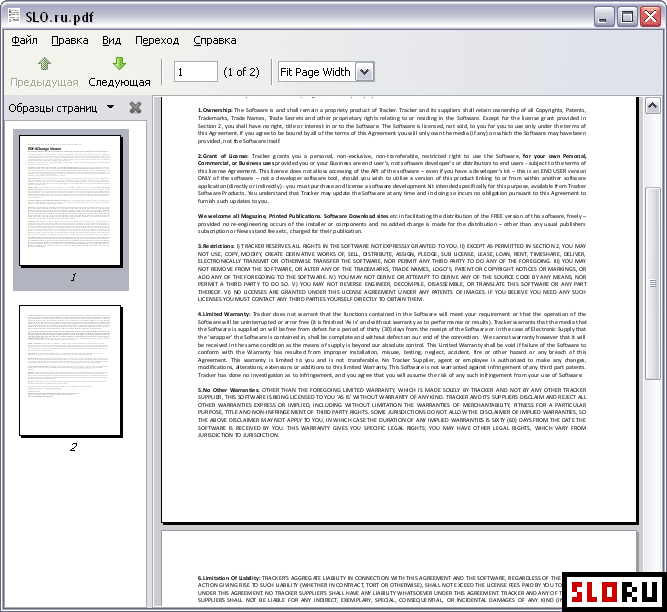Click the 'We welcome all Magazine' paragraph

392,224
